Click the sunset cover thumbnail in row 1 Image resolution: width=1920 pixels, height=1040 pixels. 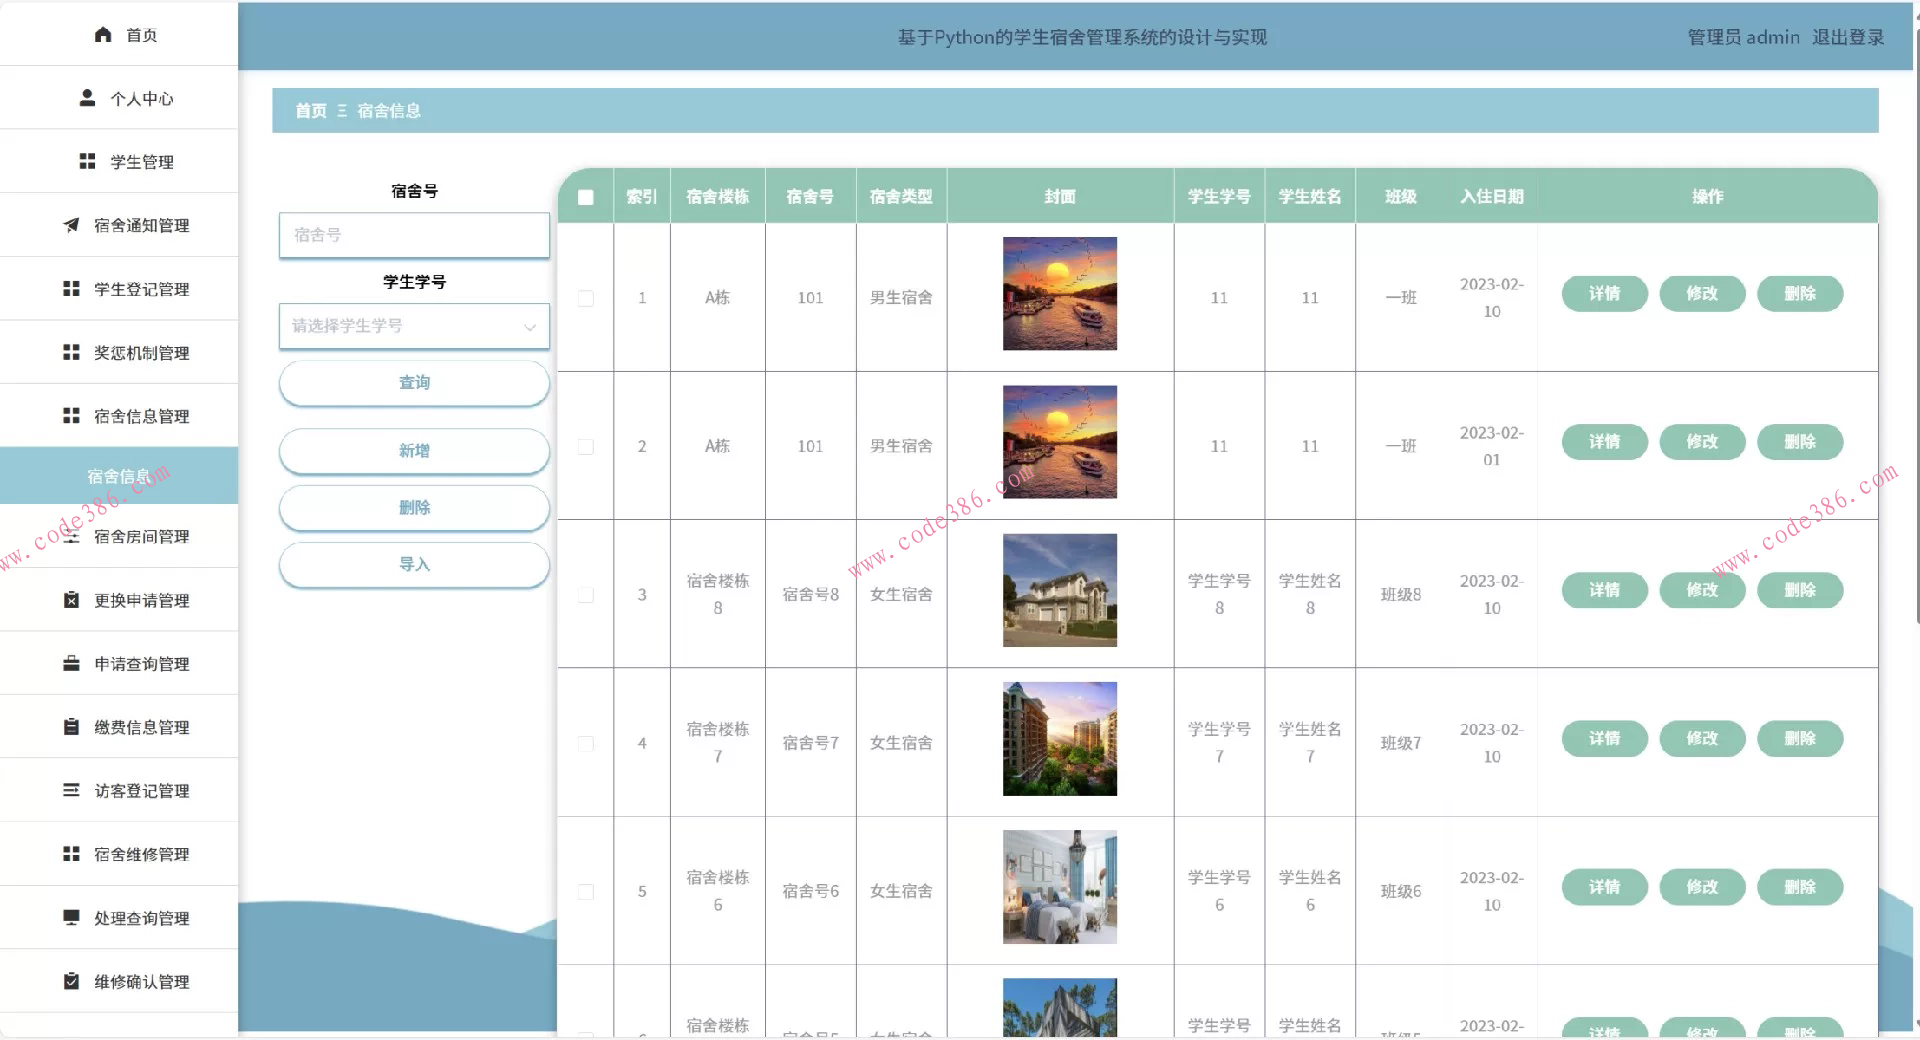coord(1059,294)
